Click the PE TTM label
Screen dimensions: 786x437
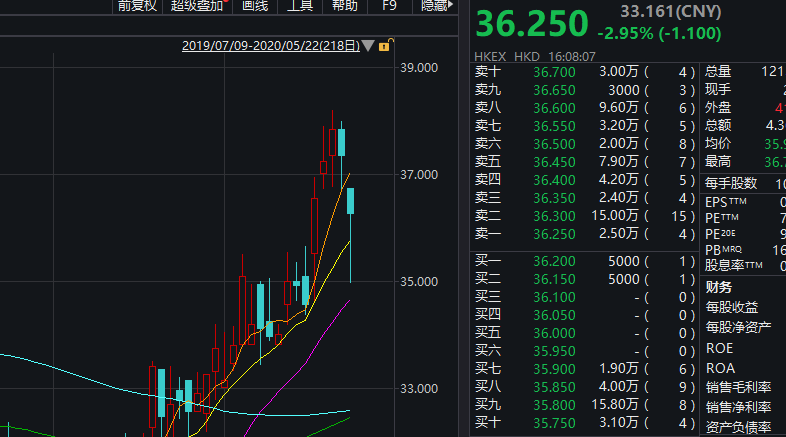[x=721, y=218]
